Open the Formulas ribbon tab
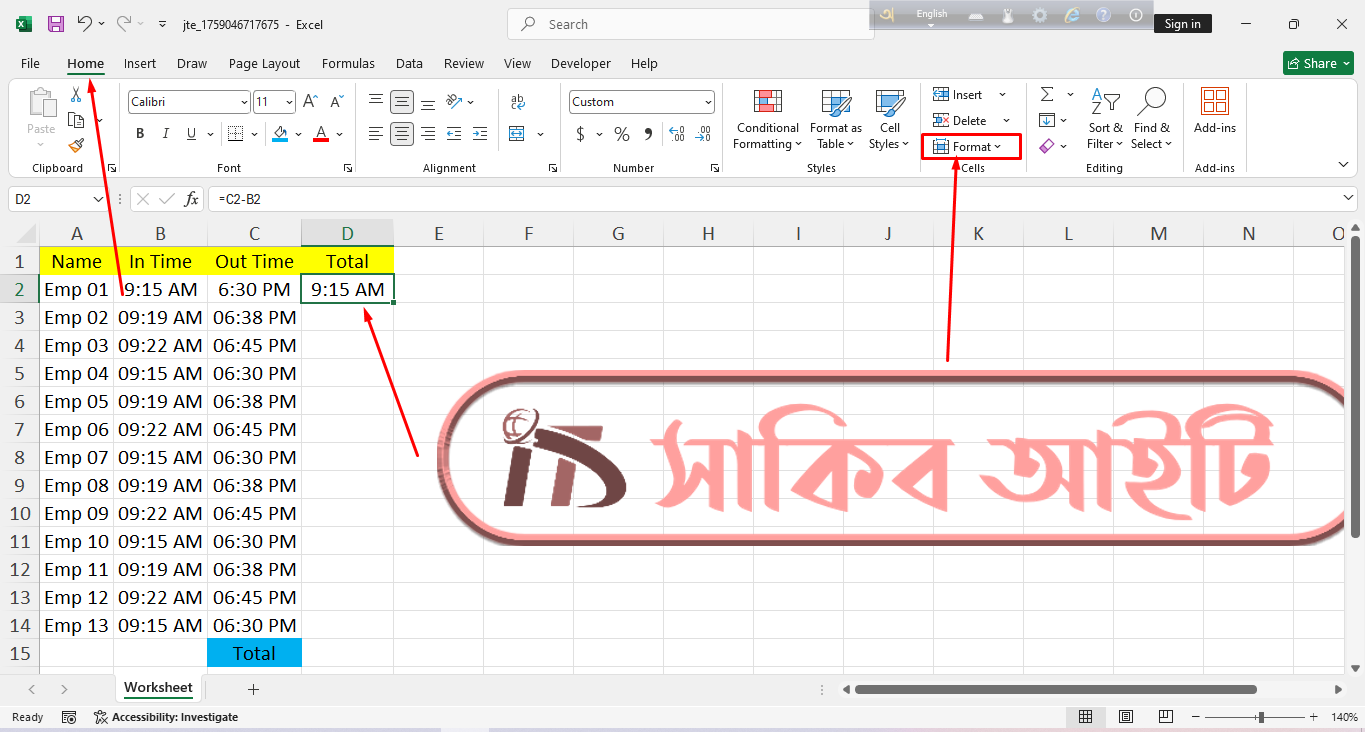 348,63
